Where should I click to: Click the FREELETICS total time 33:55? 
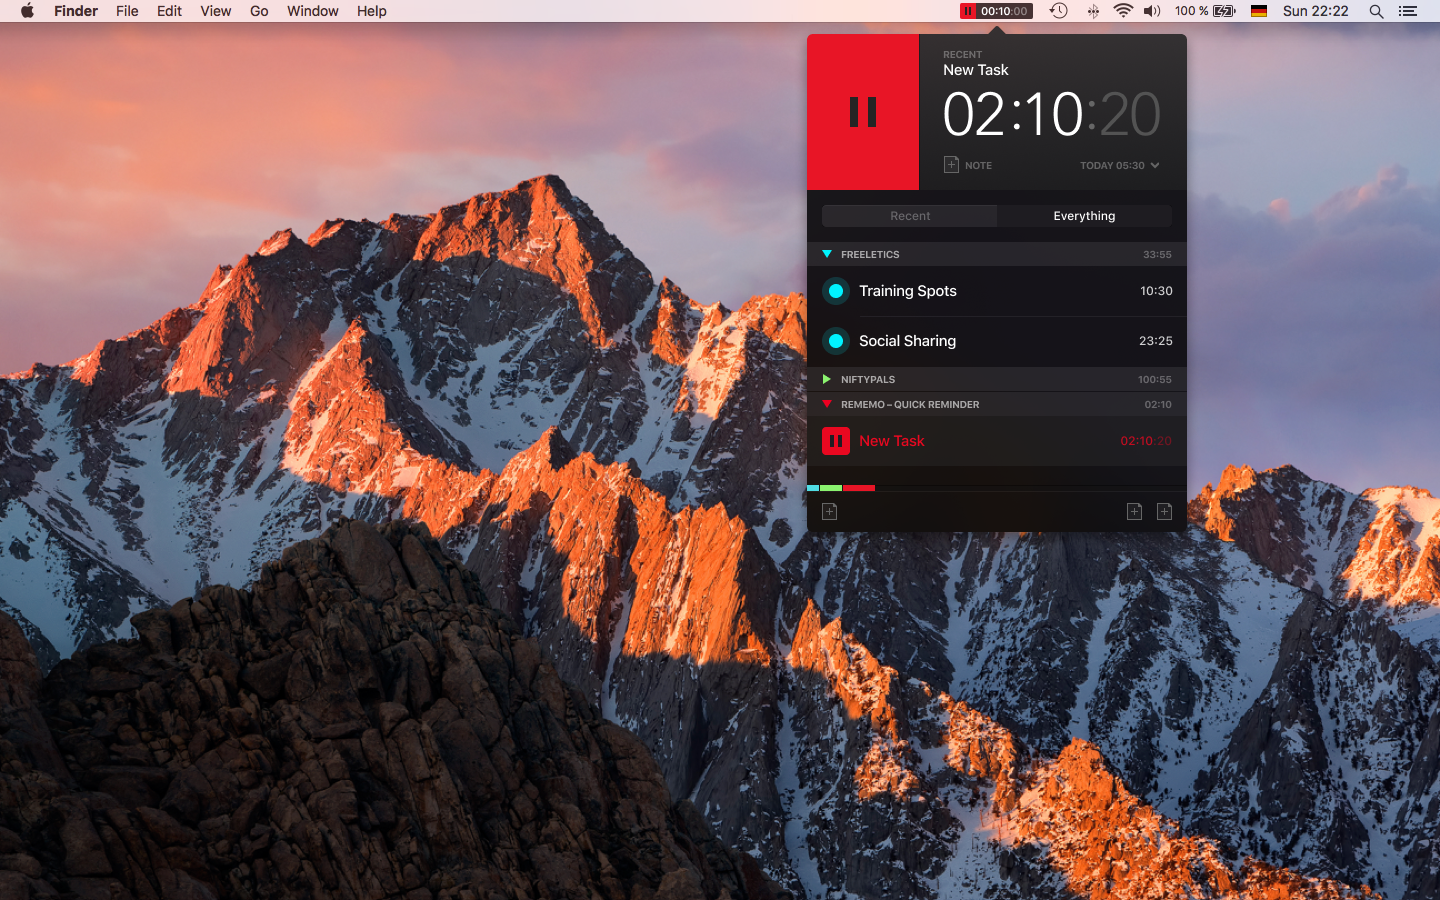pyautogui.click(x=1157, y=255)
